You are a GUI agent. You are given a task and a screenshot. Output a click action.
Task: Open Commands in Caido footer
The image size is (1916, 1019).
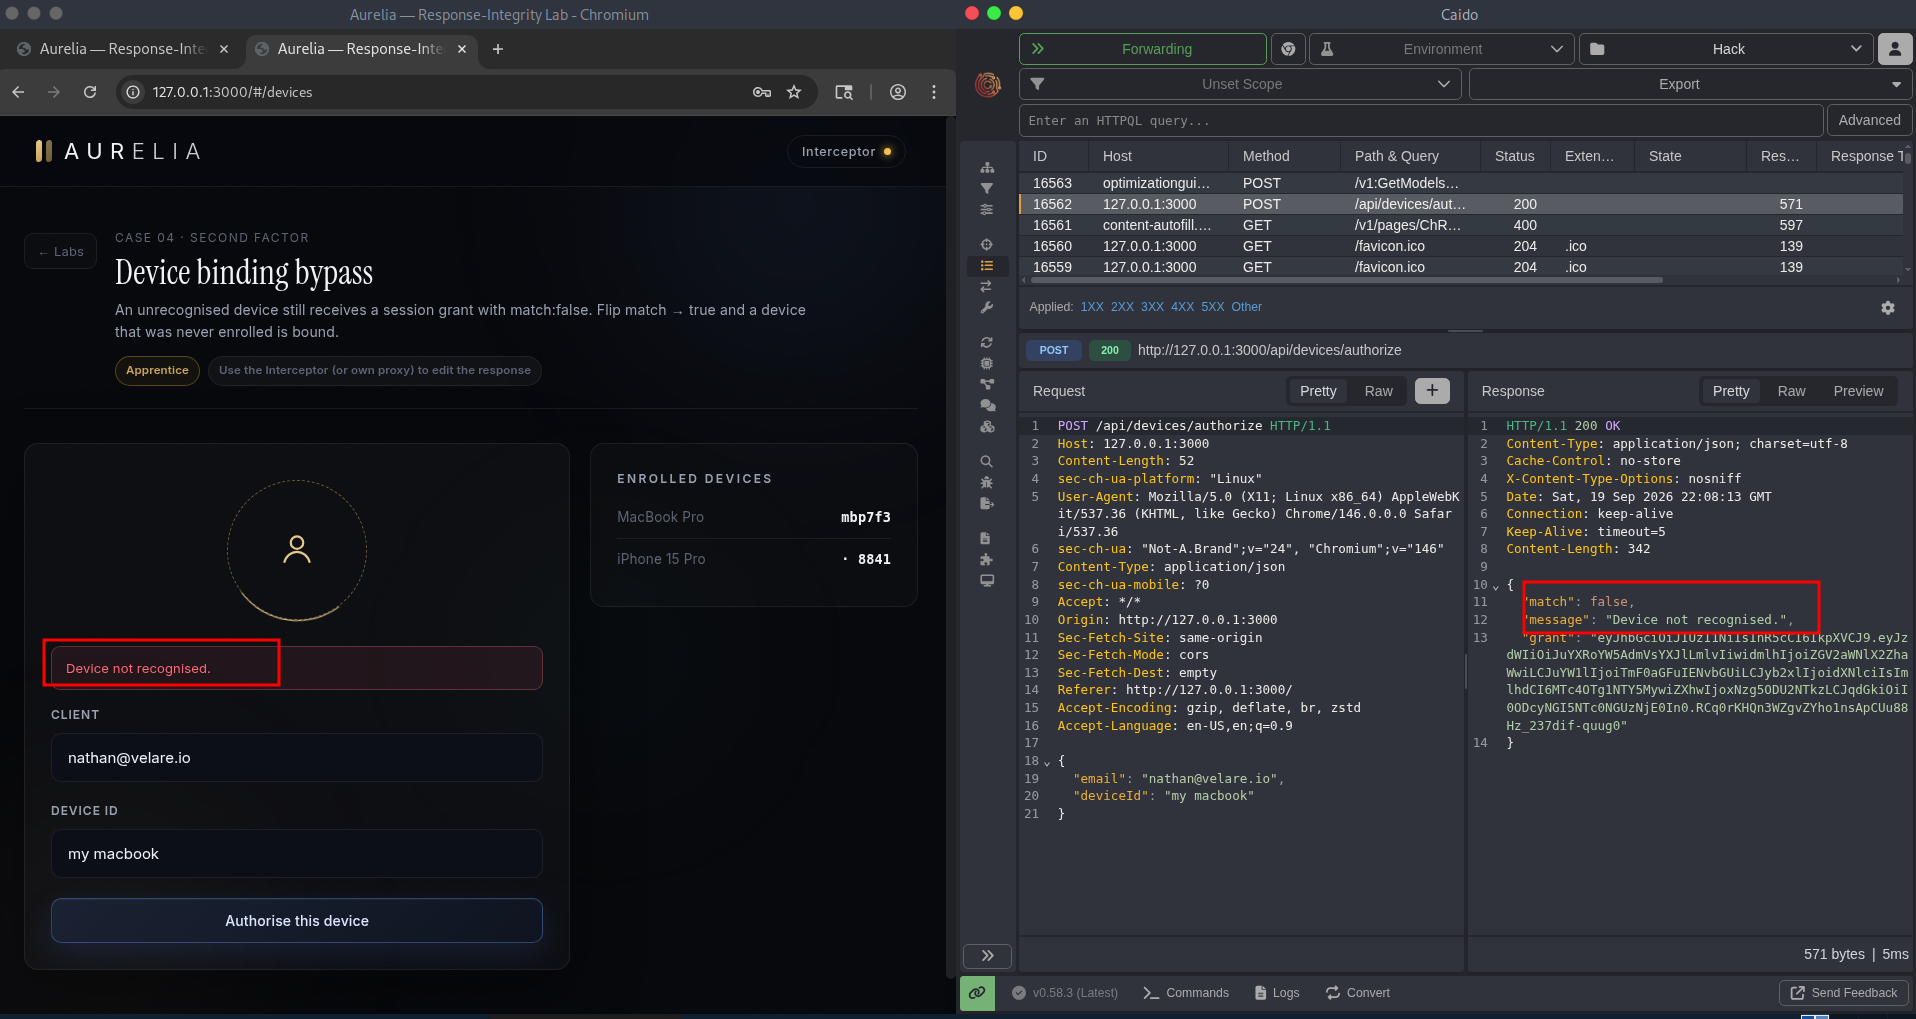point(1186,993)
